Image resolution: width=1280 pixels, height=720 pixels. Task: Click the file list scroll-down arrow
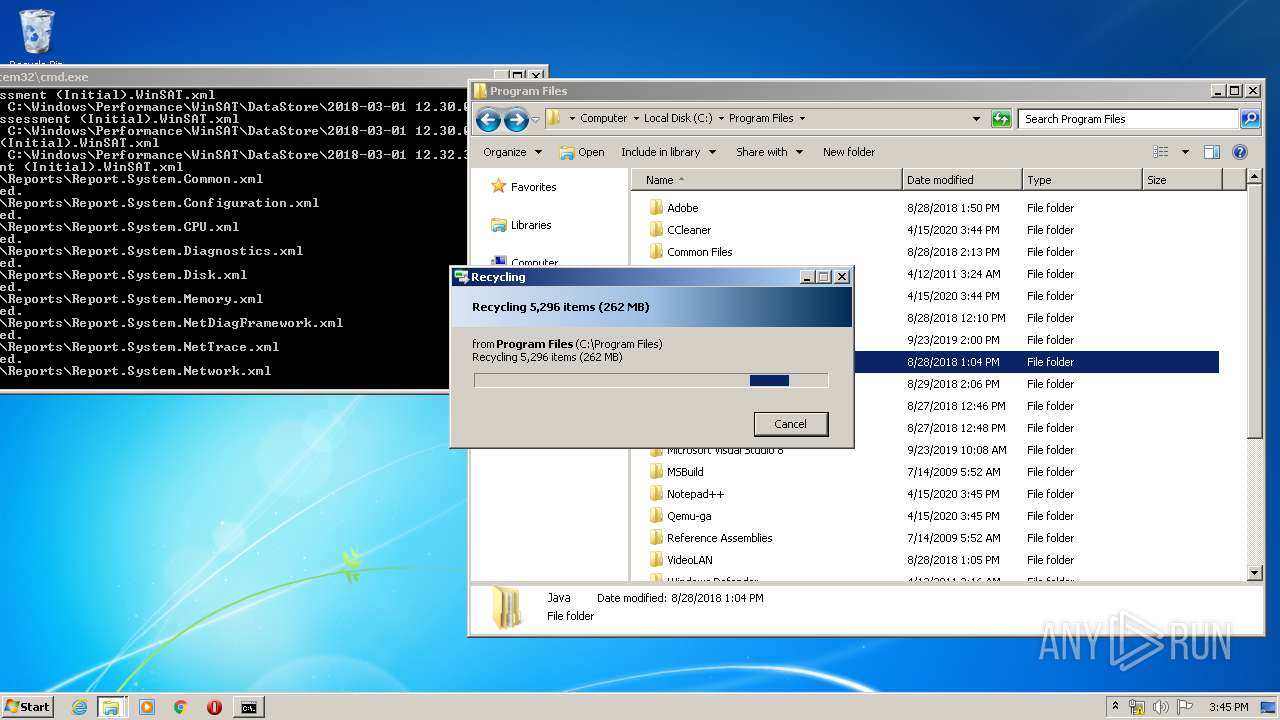(1255, 573)
